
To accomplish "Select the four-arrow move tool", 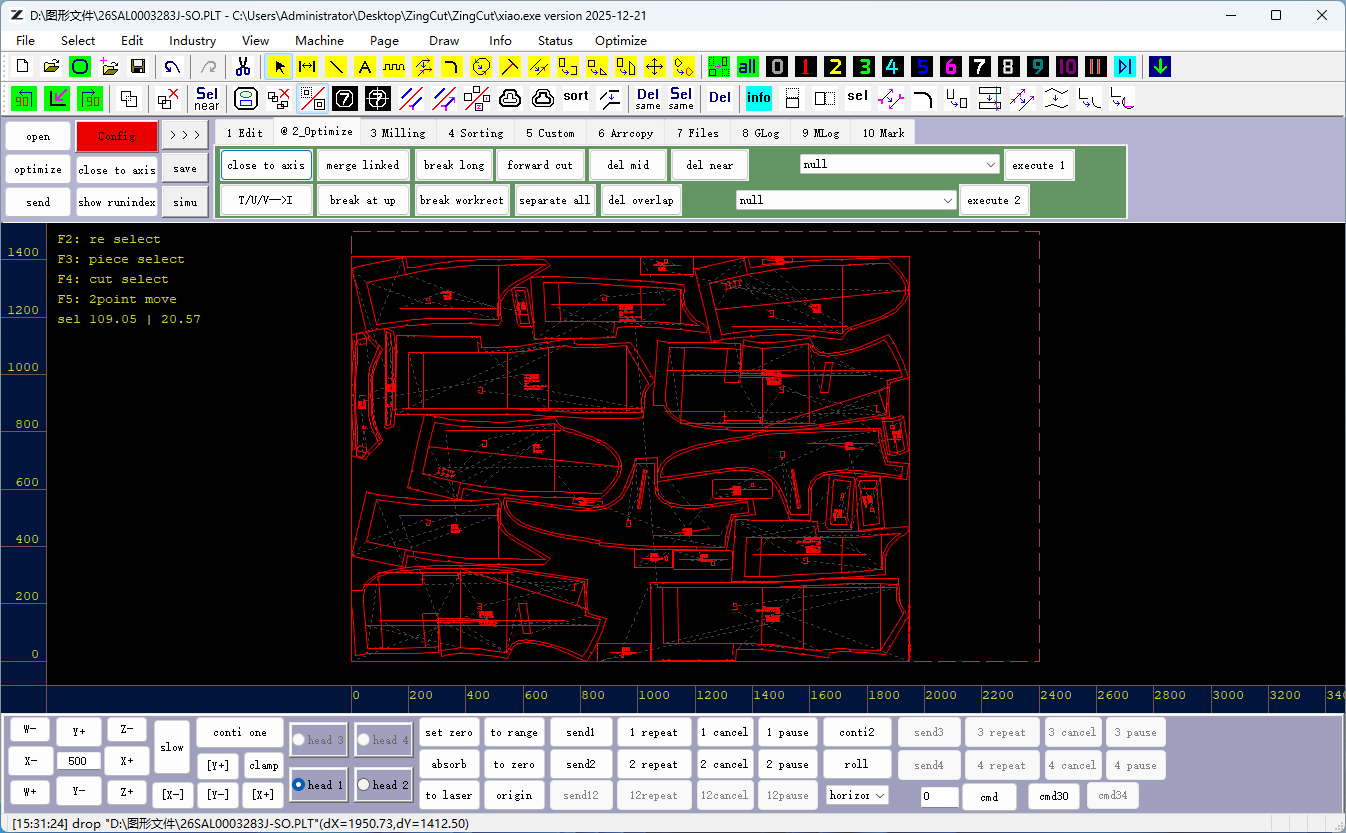I will point(655,67).
